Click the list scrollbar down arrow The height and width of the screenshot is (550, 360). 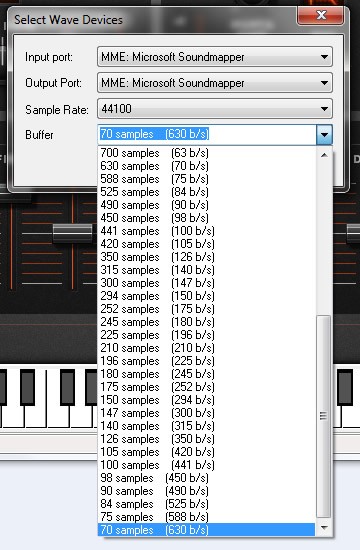(324, 528)
